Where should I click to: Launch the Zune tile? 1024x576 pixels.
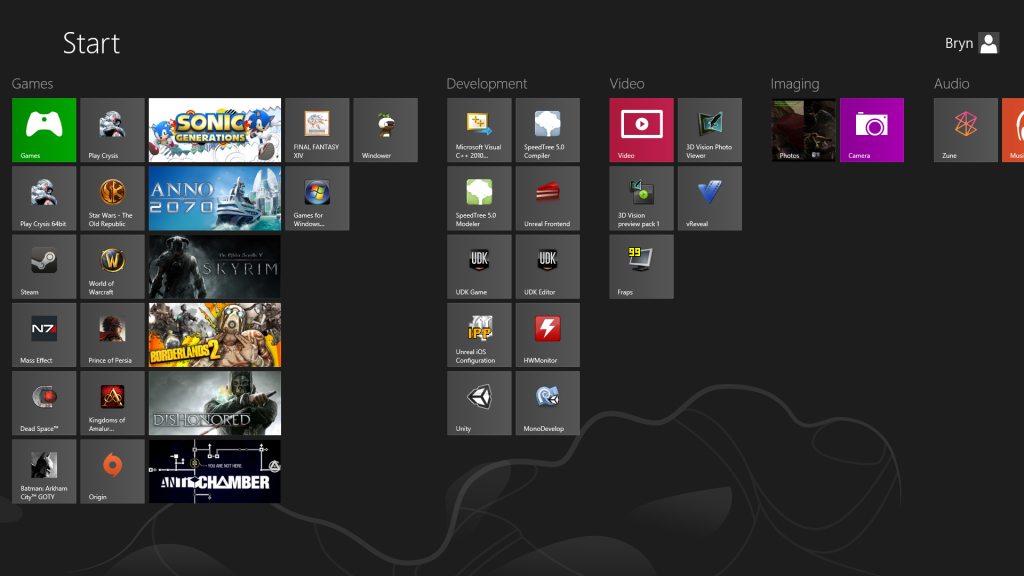pos(966,130)
